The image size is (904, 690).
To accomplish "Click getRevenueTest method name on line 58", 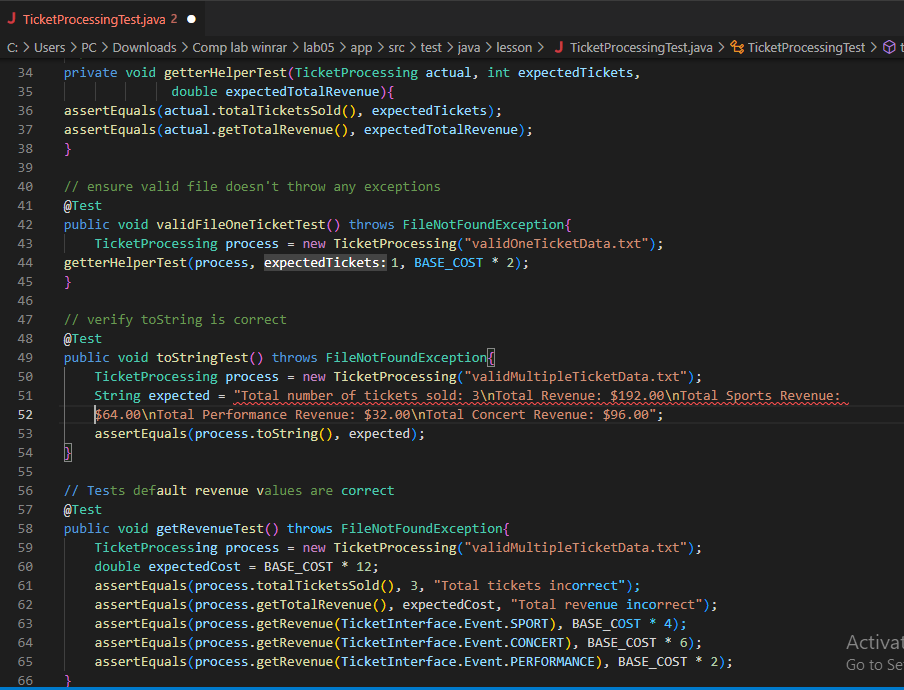I will (x=210, y=529).
